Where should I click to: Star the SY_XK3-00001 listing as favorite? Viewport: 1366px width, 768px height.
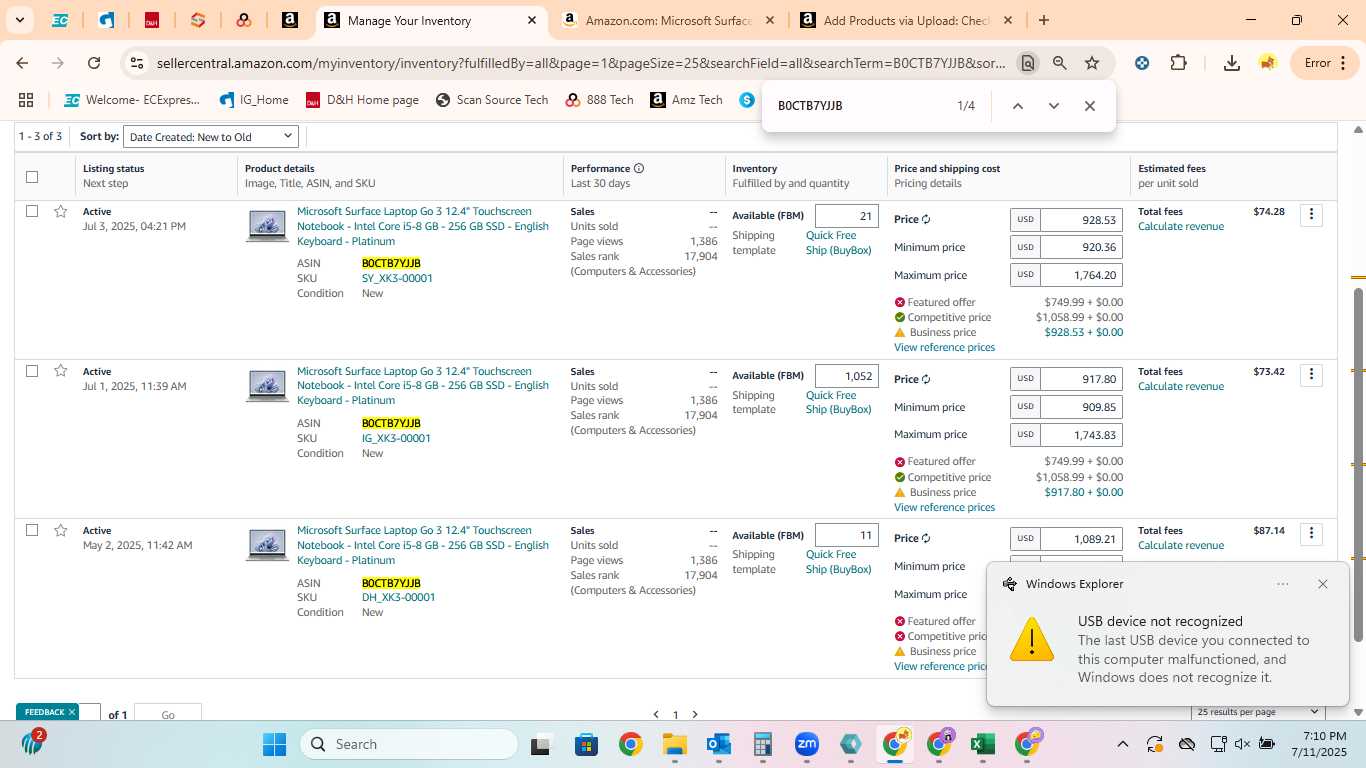61,211
